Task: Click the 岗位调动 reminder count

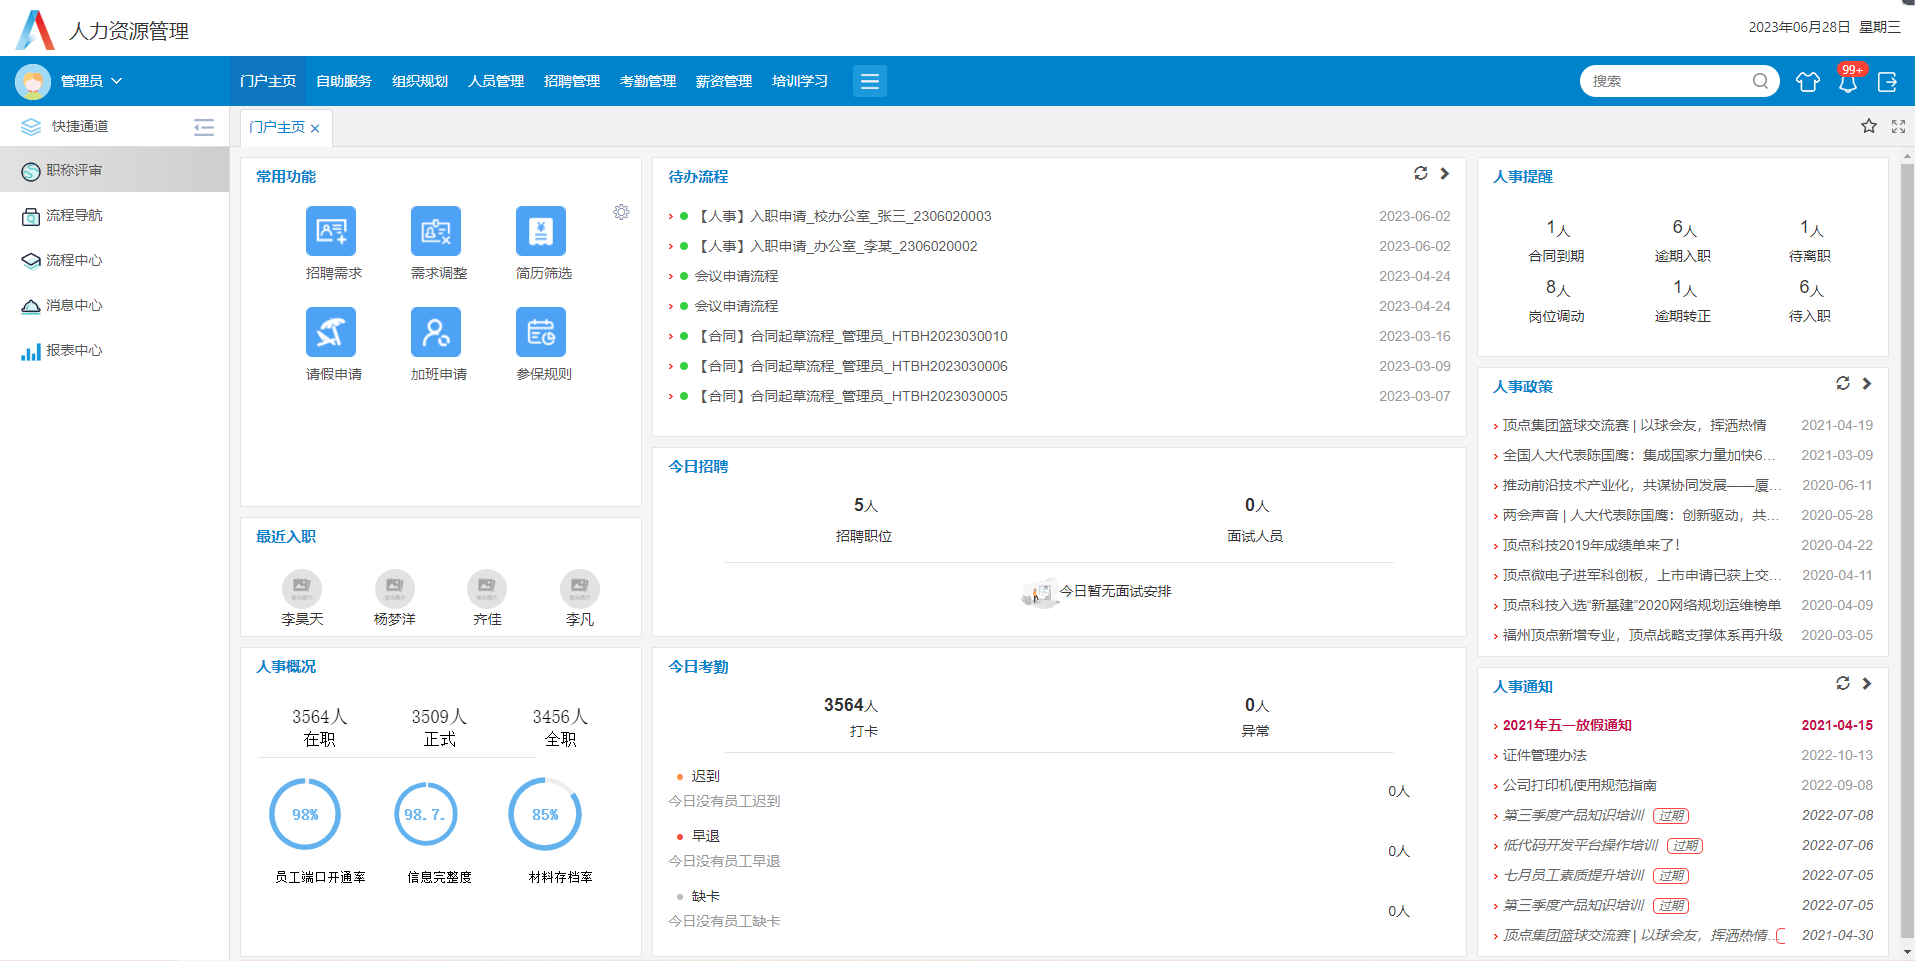Action: pyautogui.click(x=1557, y=288)
